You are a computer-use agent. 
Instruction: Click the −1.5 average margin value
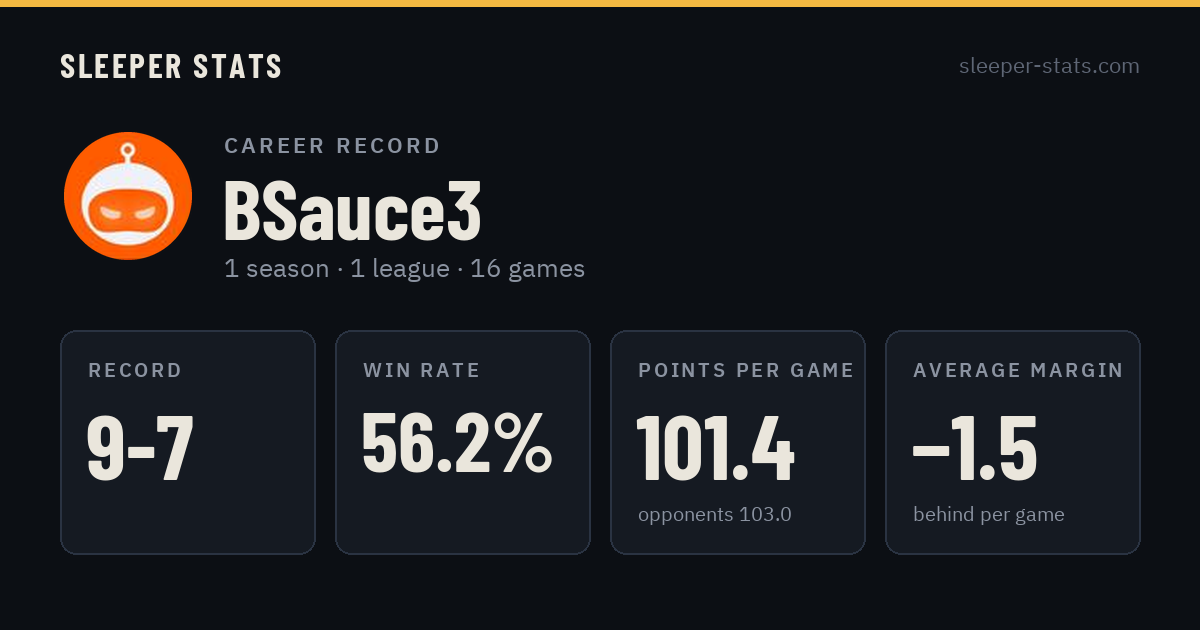tap(975, 449)
